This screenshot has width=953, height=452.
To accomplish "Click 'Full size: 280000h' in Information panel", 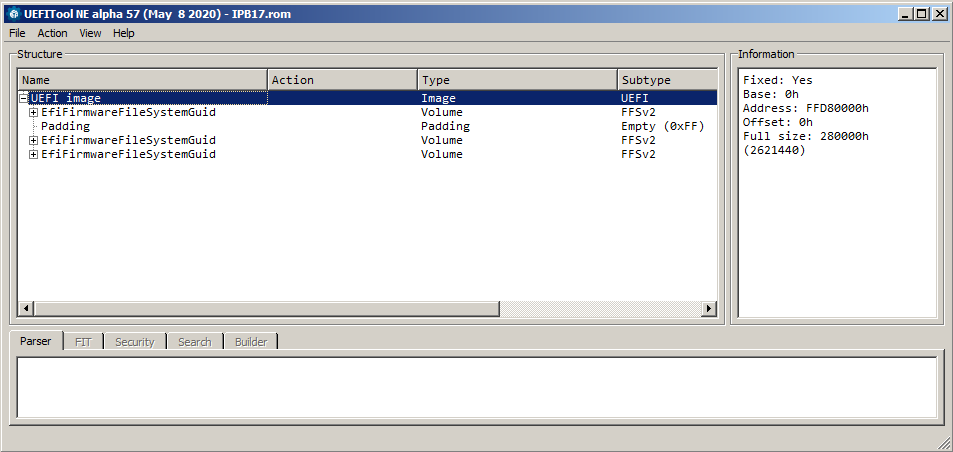I will click(806, 136).
